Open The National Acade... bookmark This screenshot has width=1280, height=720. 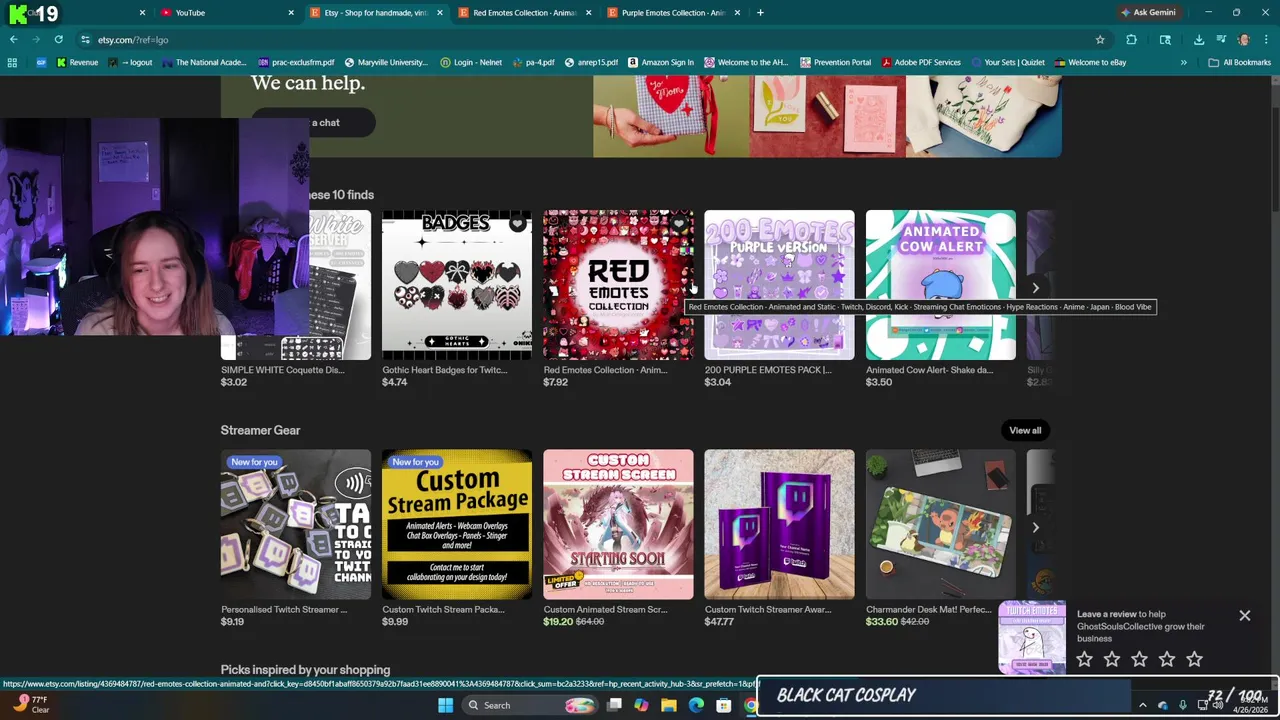click(203, 62)
